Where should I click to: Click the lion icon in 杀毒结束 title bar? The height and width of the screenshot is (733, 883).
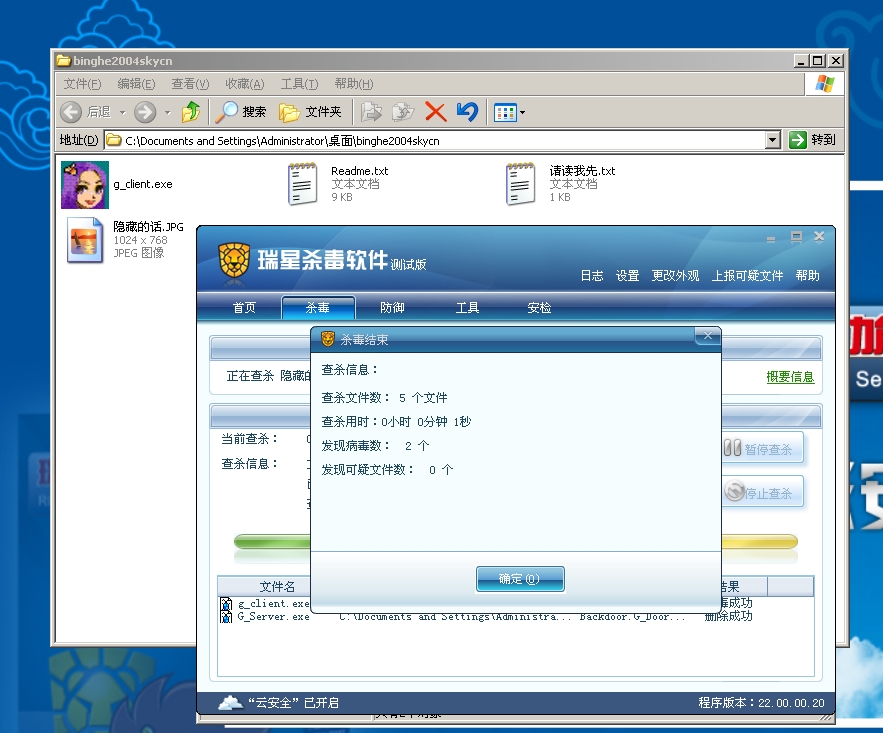pos(328,339)
